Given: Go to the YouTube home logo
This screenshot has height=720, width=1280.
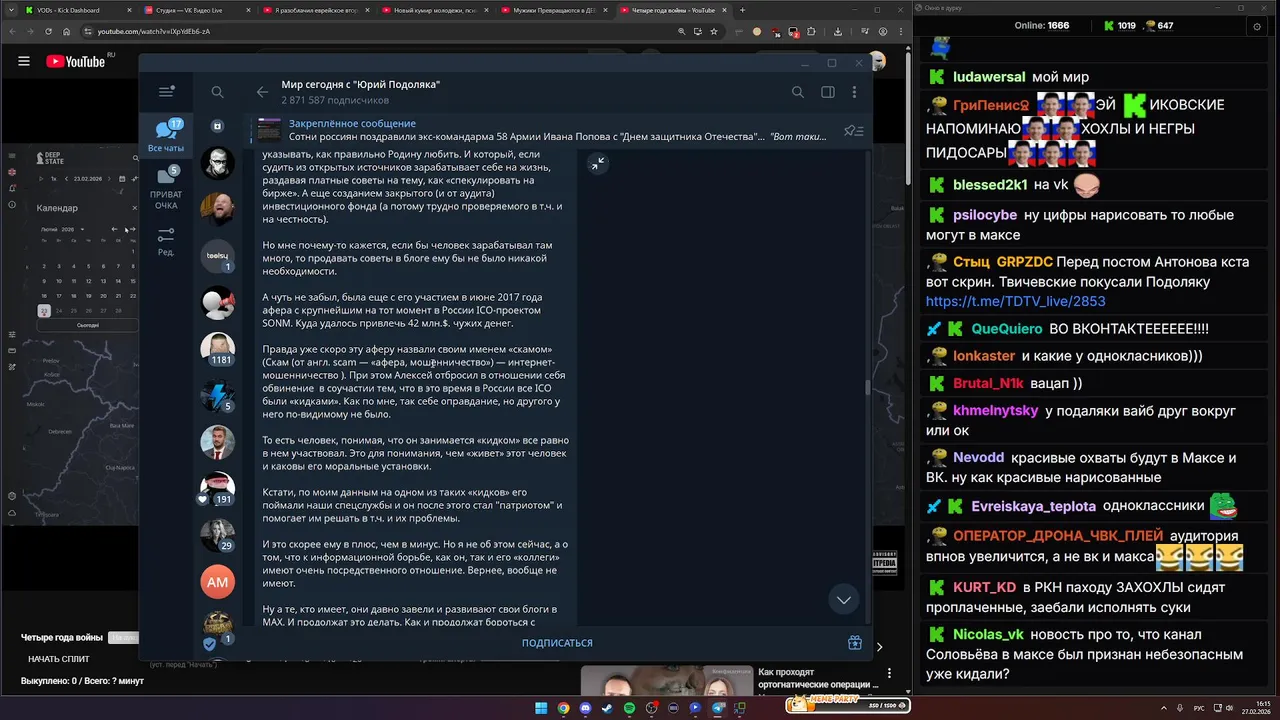Looking at the screenshot, I should coord(76,61).
